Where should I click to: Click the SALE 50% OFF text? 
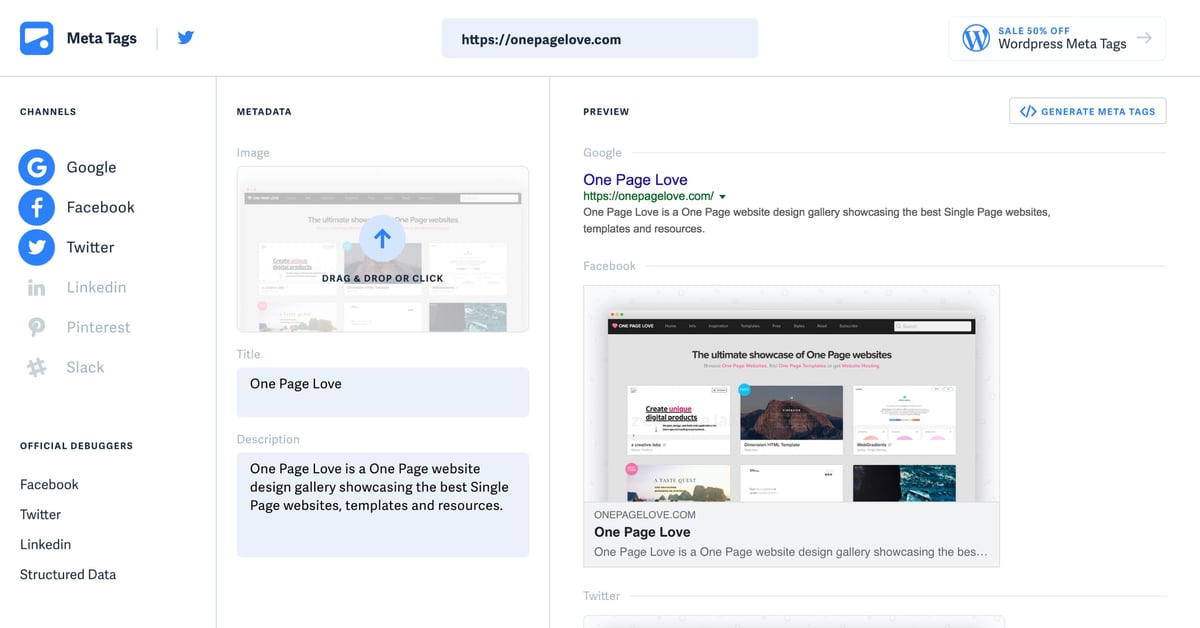(x=1034, y=31)
